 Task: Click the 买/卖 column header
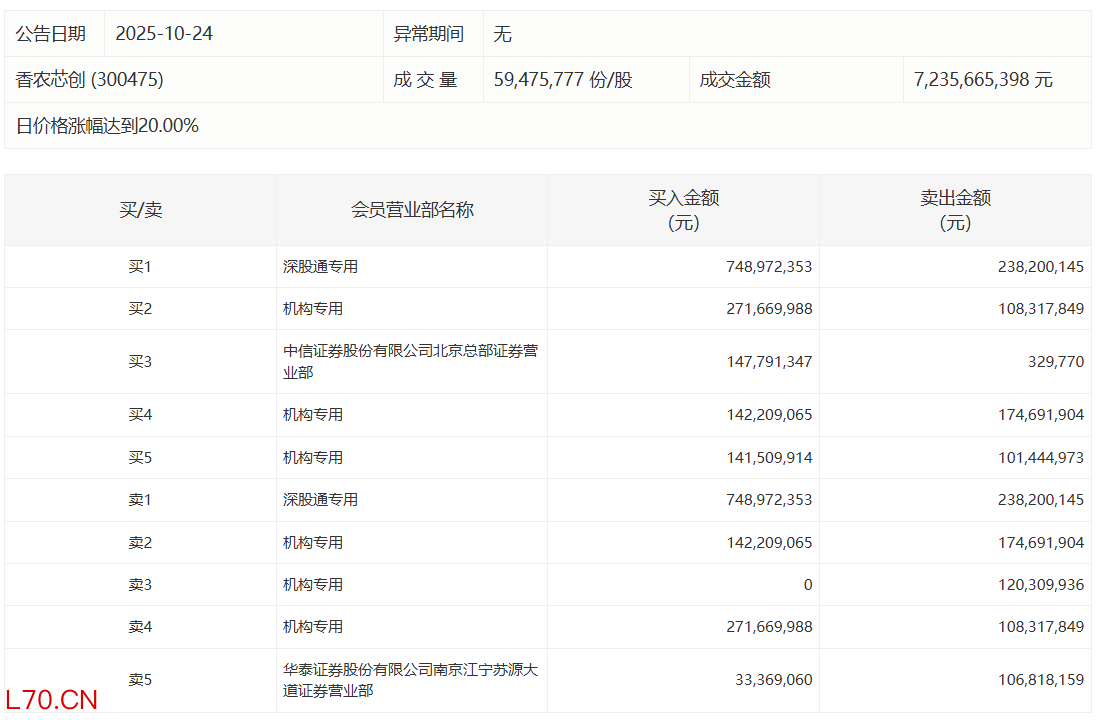[140, 210]
